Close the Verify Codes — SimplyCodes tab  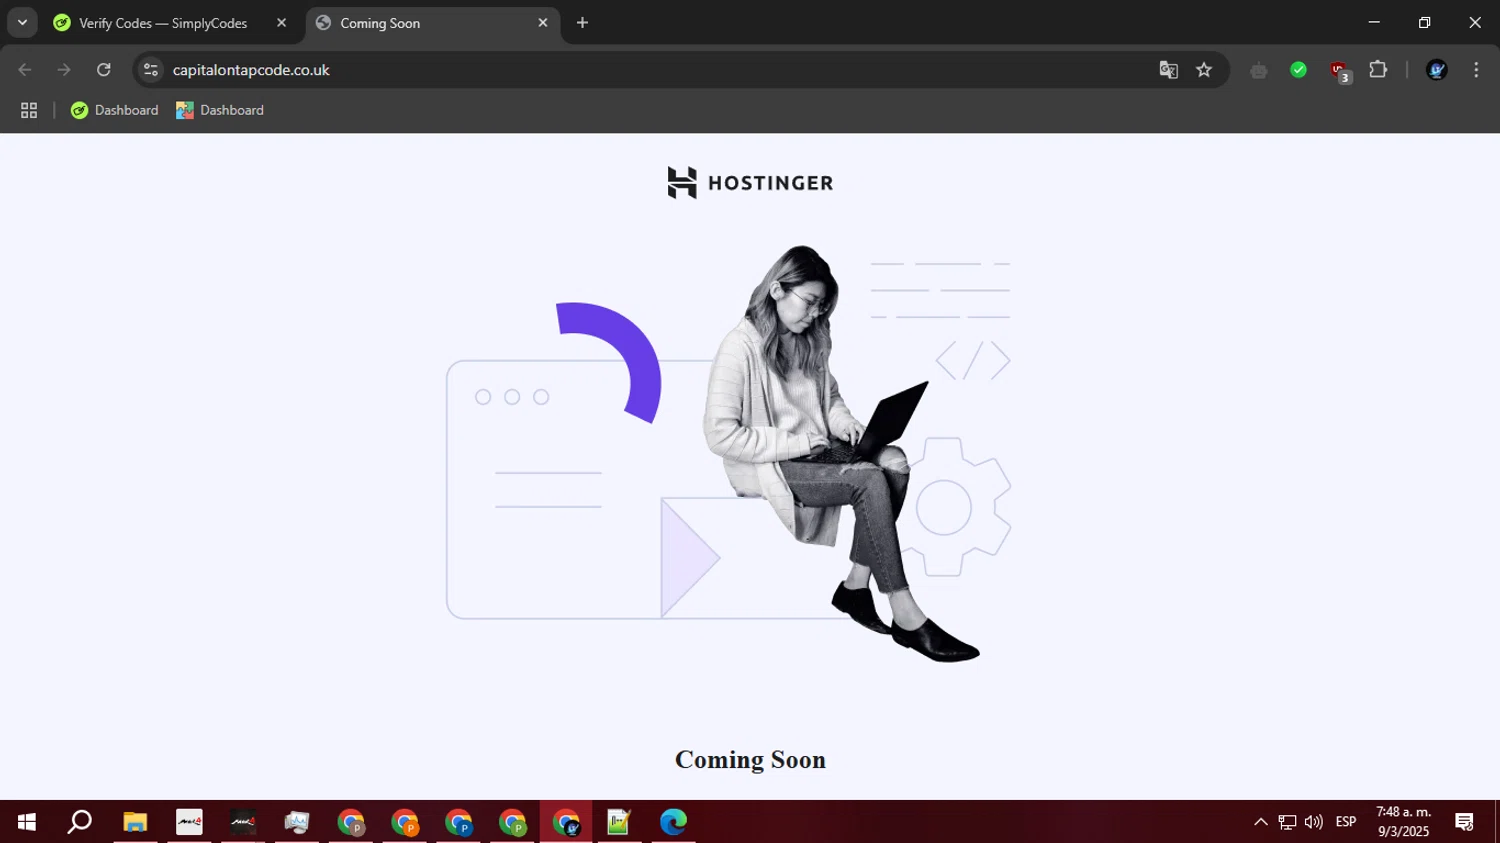click(x=281, y=23)
